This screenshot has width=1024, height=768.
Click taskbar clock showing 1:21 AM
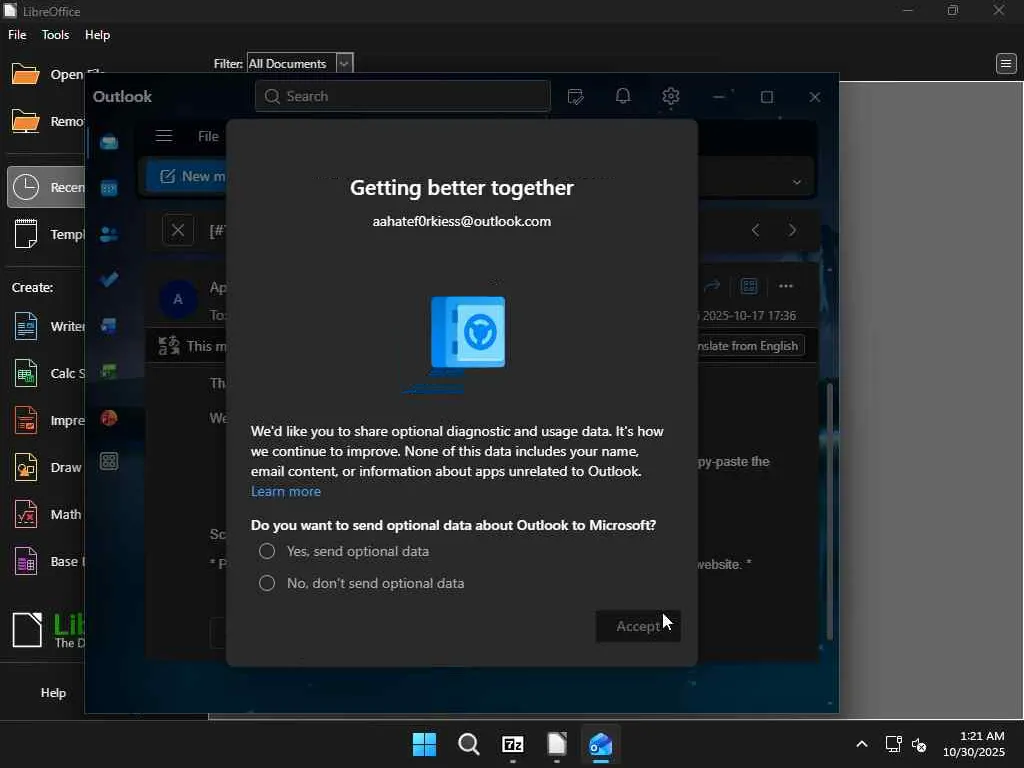[974, 744]
